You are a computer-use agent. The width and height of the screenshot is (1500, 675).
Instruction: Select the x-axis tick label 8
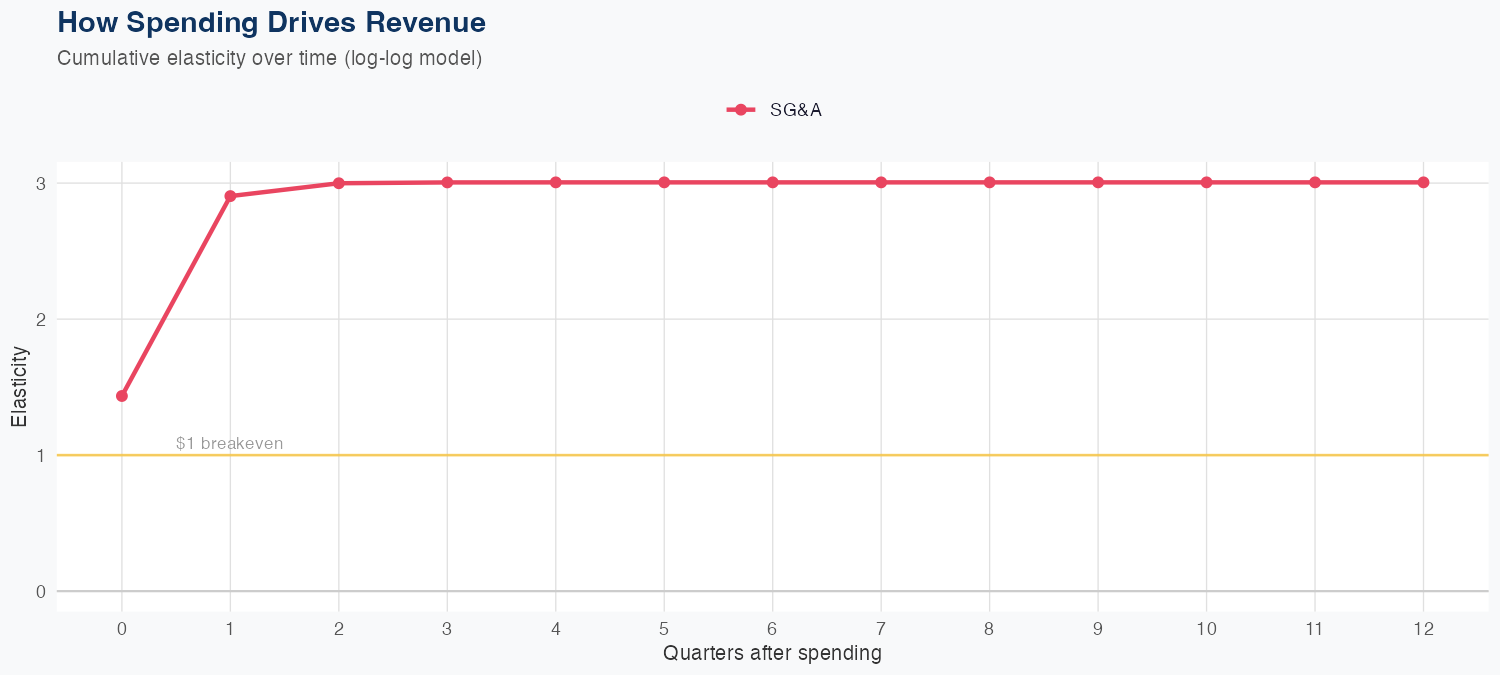click(x=989, y=629)
